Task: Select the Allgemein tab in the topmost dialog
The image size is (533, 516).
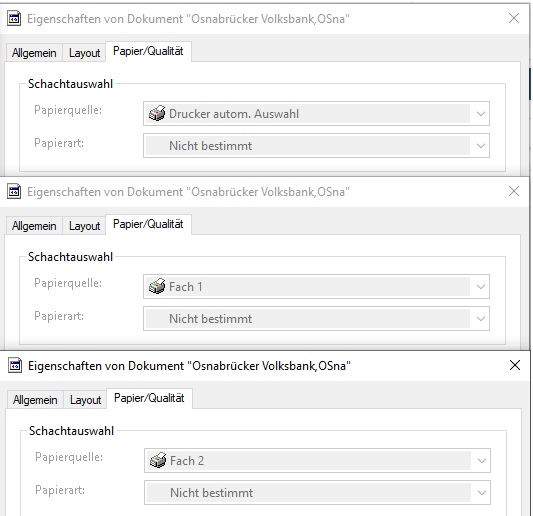Action: (34, 53)
